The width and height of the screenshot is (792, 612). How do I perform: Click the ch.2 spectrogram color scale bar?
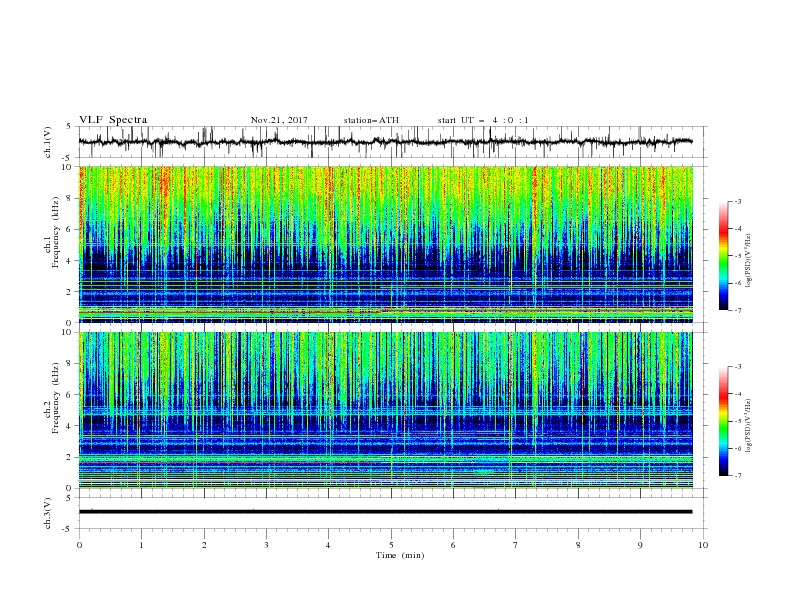(723, 421)
